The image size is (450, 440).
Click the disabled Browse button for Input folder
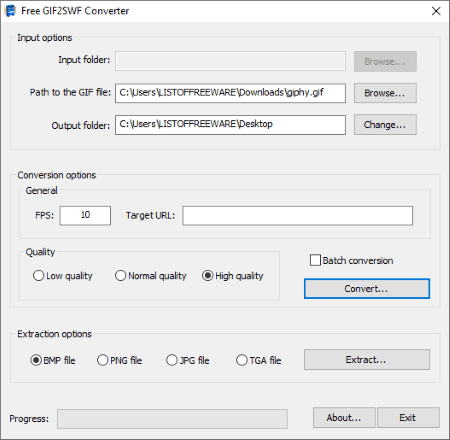point(385,61)
